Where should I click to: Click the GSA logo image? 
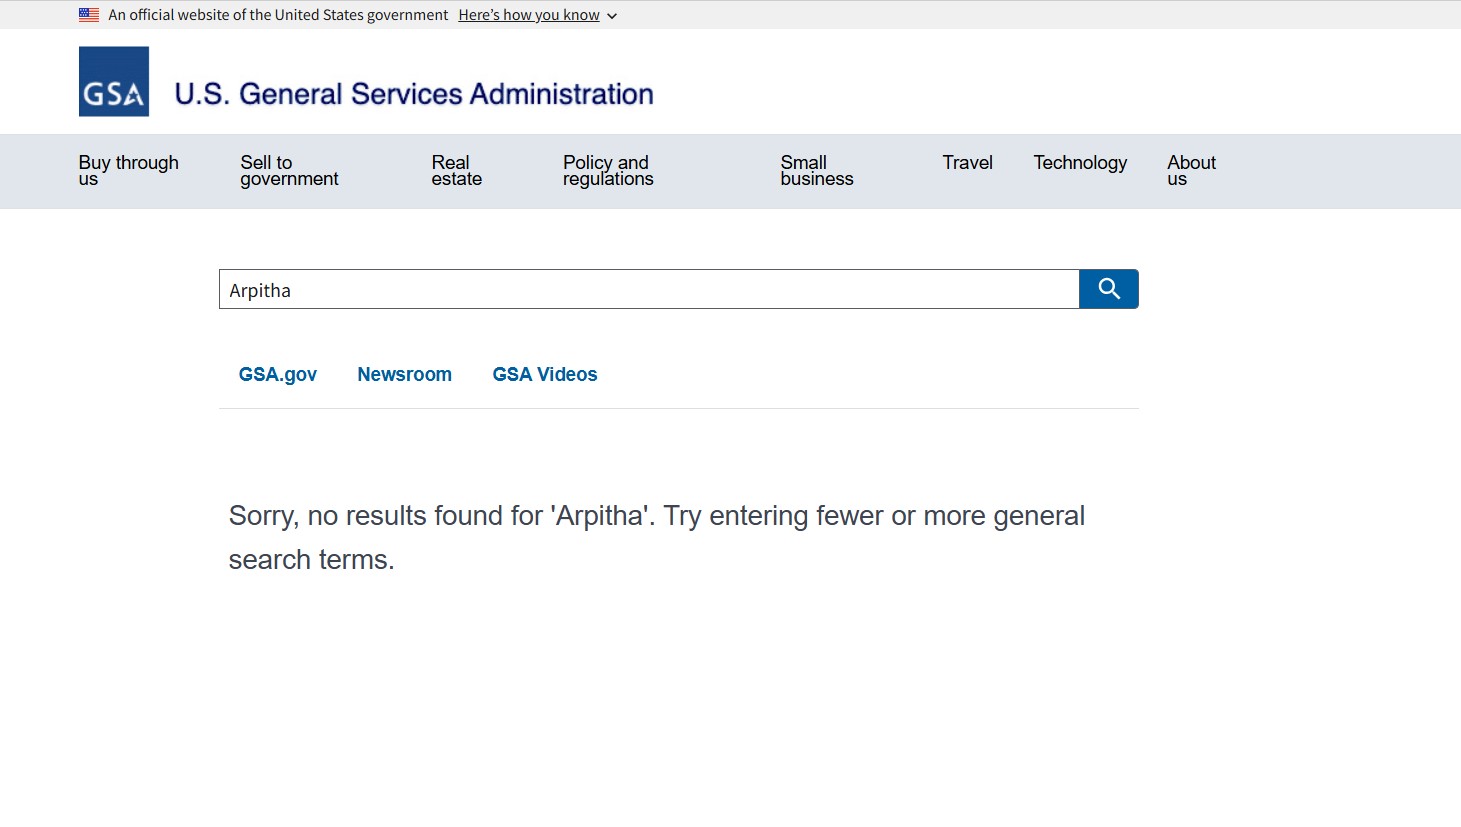(x=114, y=82)
